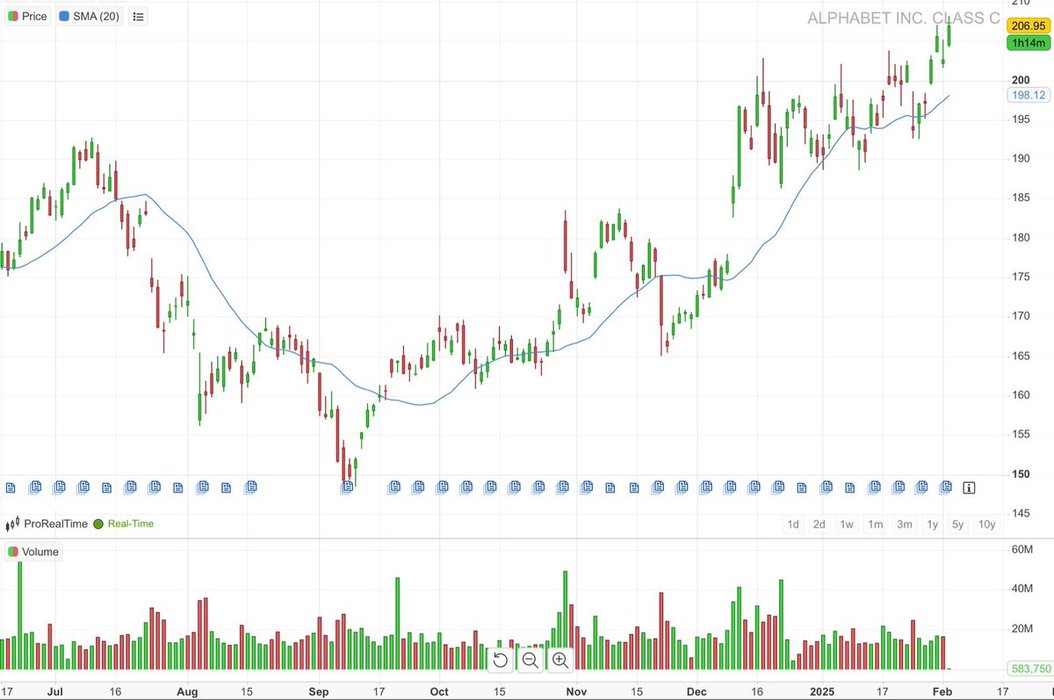Click the 583,750 volume value label

click(1030, 668)
